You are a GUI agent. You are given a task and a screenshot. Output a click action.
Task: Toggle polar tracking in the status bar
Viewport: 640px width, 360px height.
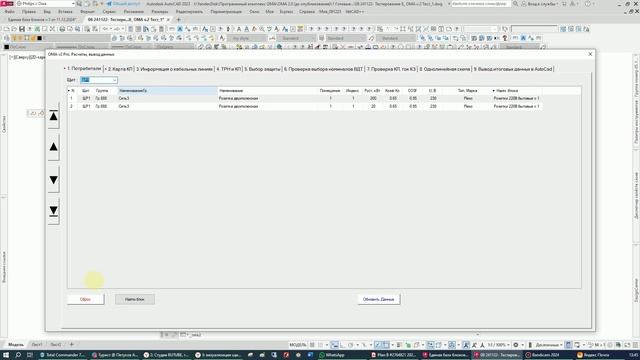351,345
